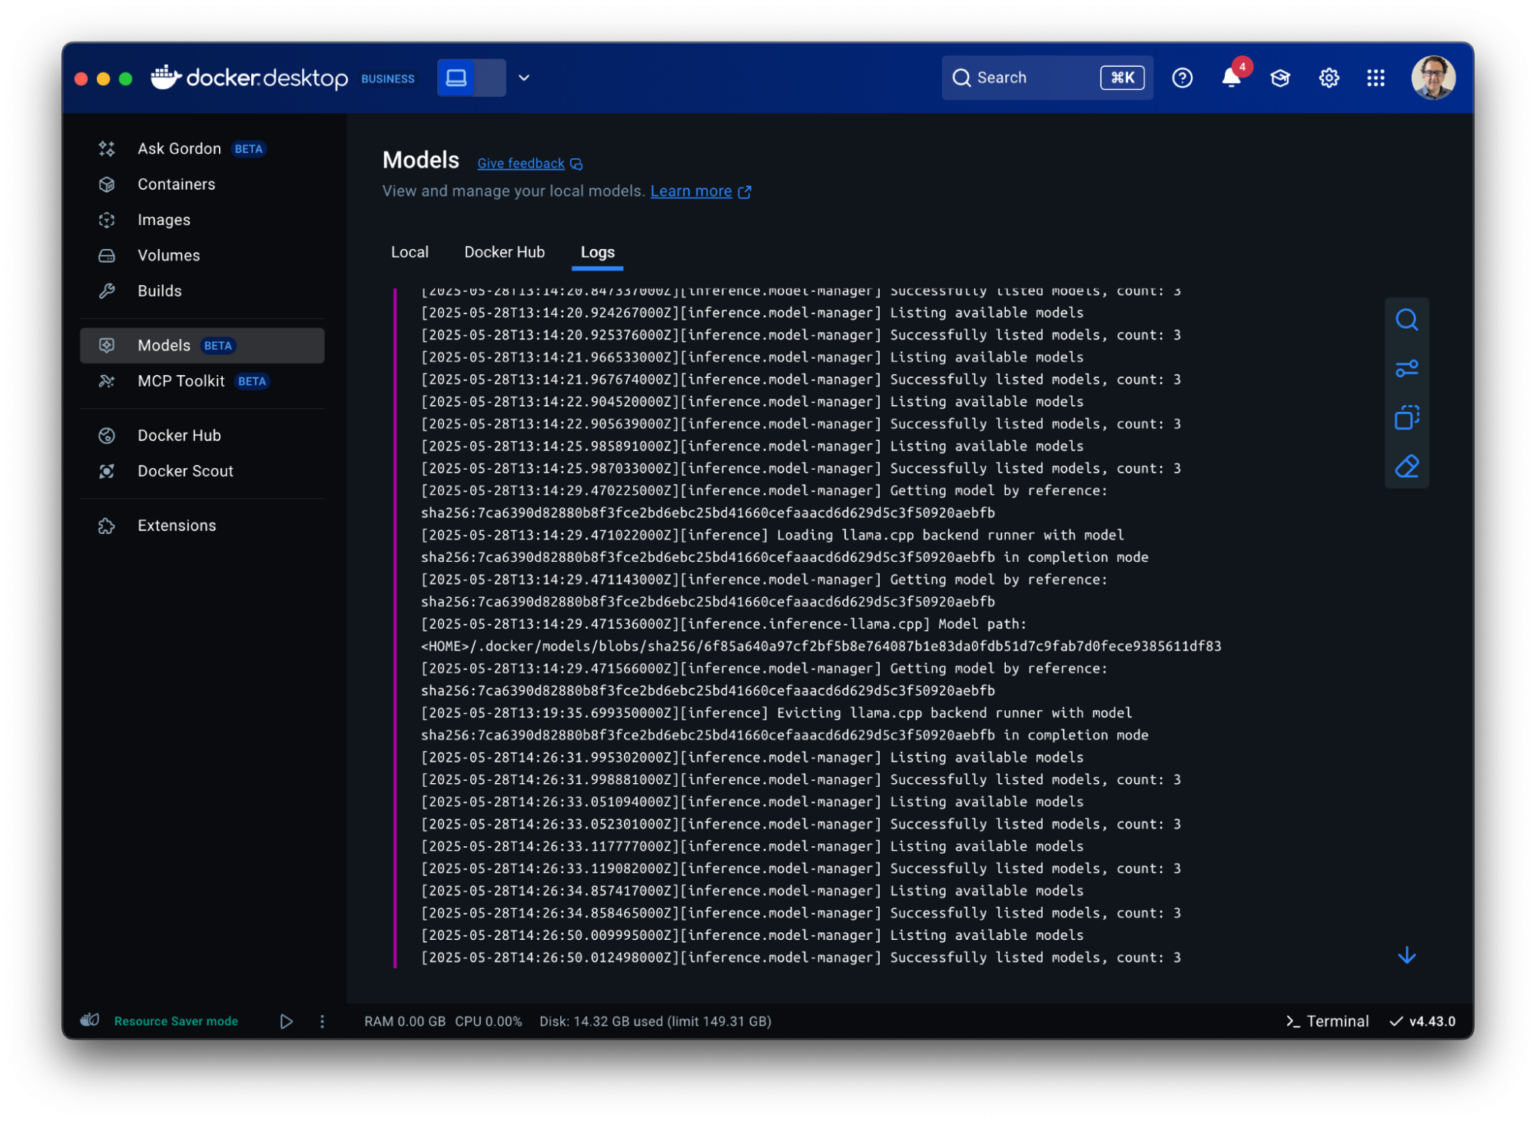
Task: Open the Give feedback link
Action: coord(521,163)
